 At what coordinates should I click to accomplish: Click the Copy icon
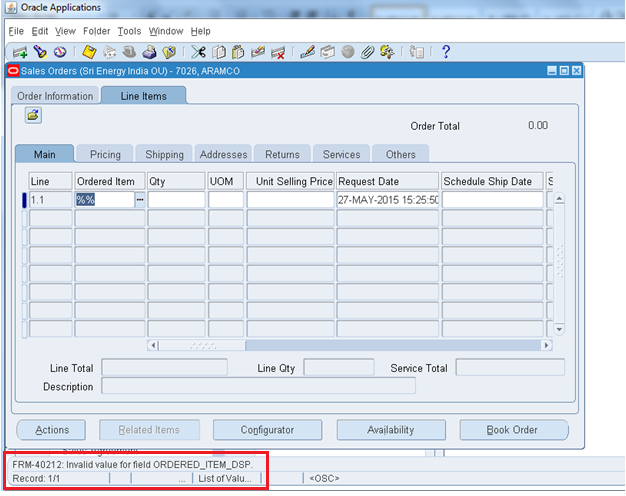pos(219,52)
